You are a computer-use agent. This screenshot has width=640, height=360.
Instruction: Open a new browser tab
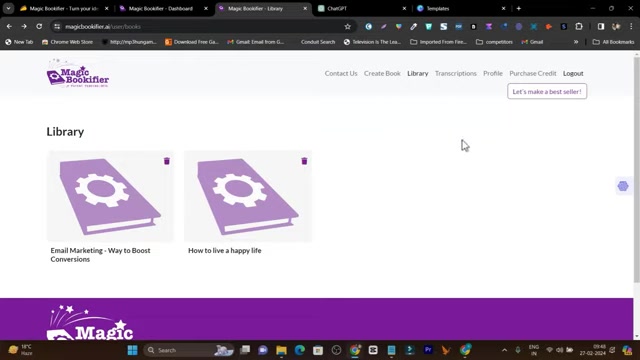click(x=518, y=9)
